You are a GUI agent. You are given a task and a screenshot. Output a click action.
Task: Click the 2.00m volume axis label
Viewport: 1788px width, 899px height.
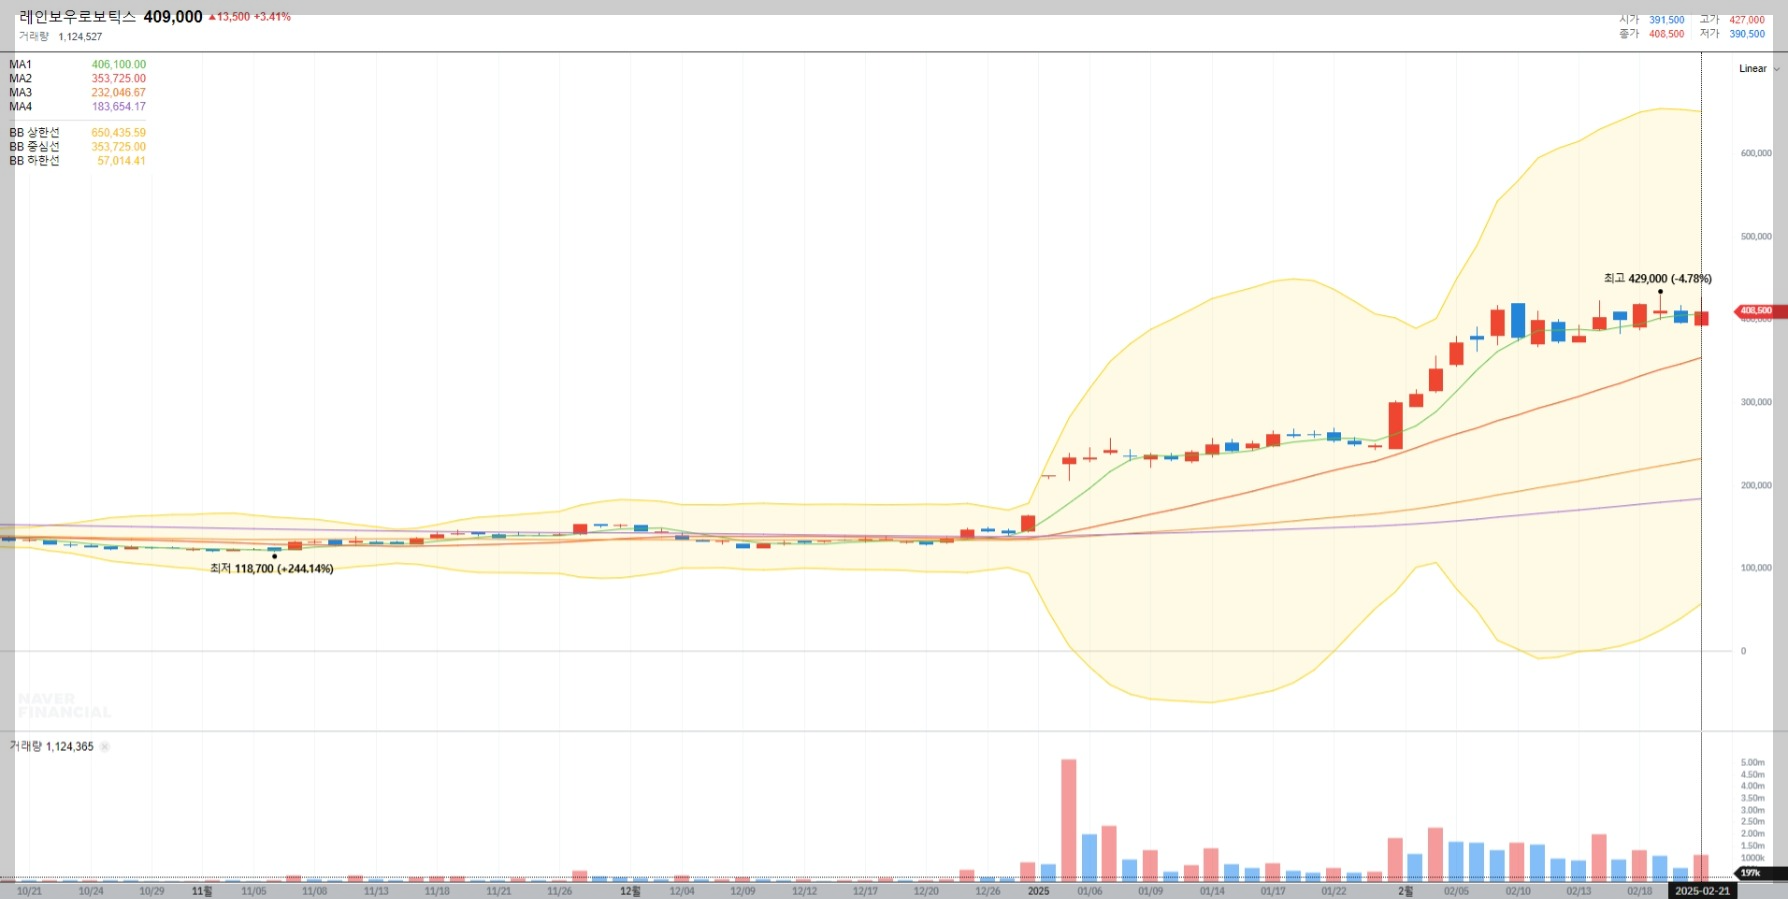[x=1752, y=834]
